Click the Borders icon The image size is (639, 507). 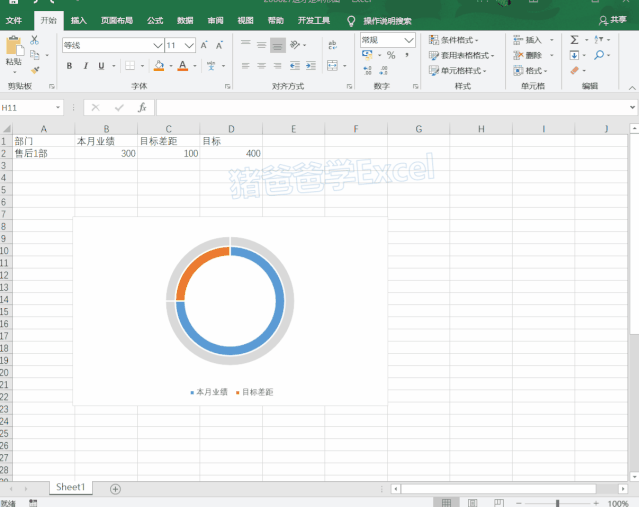tap(130, 66)
